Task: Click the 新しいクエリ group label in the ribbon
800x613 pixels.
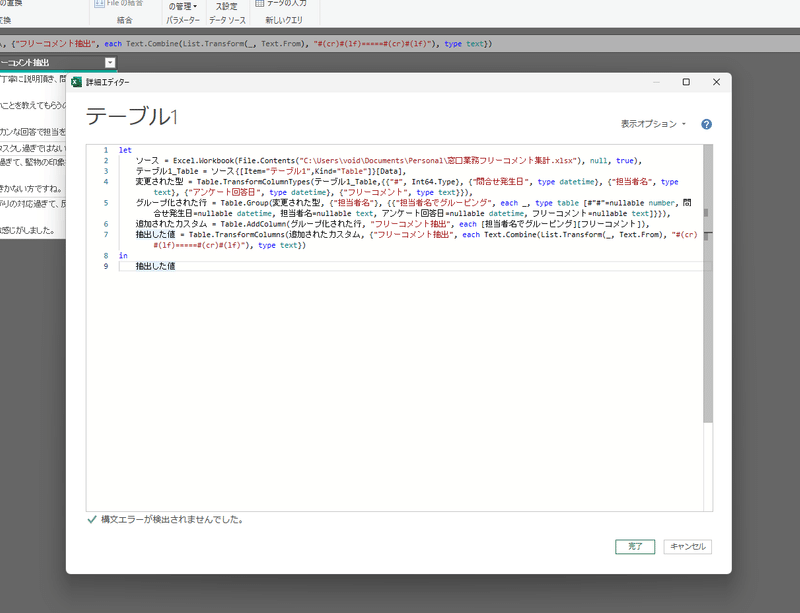Action: pyautogui.click(x=284, y=20)
